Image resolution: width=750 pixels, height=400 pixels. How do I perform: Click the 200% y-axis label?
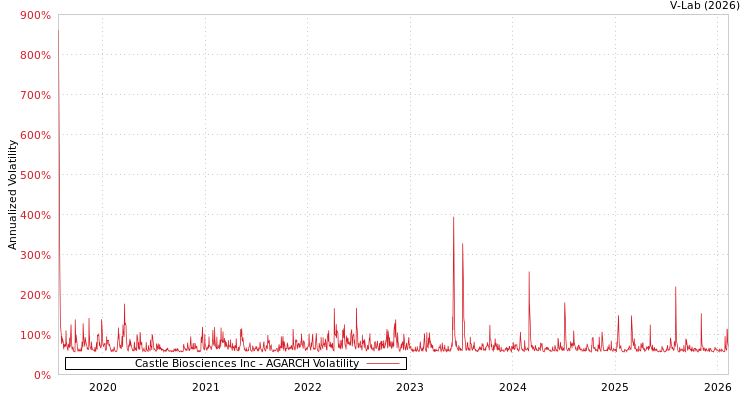tap(35, 295)
